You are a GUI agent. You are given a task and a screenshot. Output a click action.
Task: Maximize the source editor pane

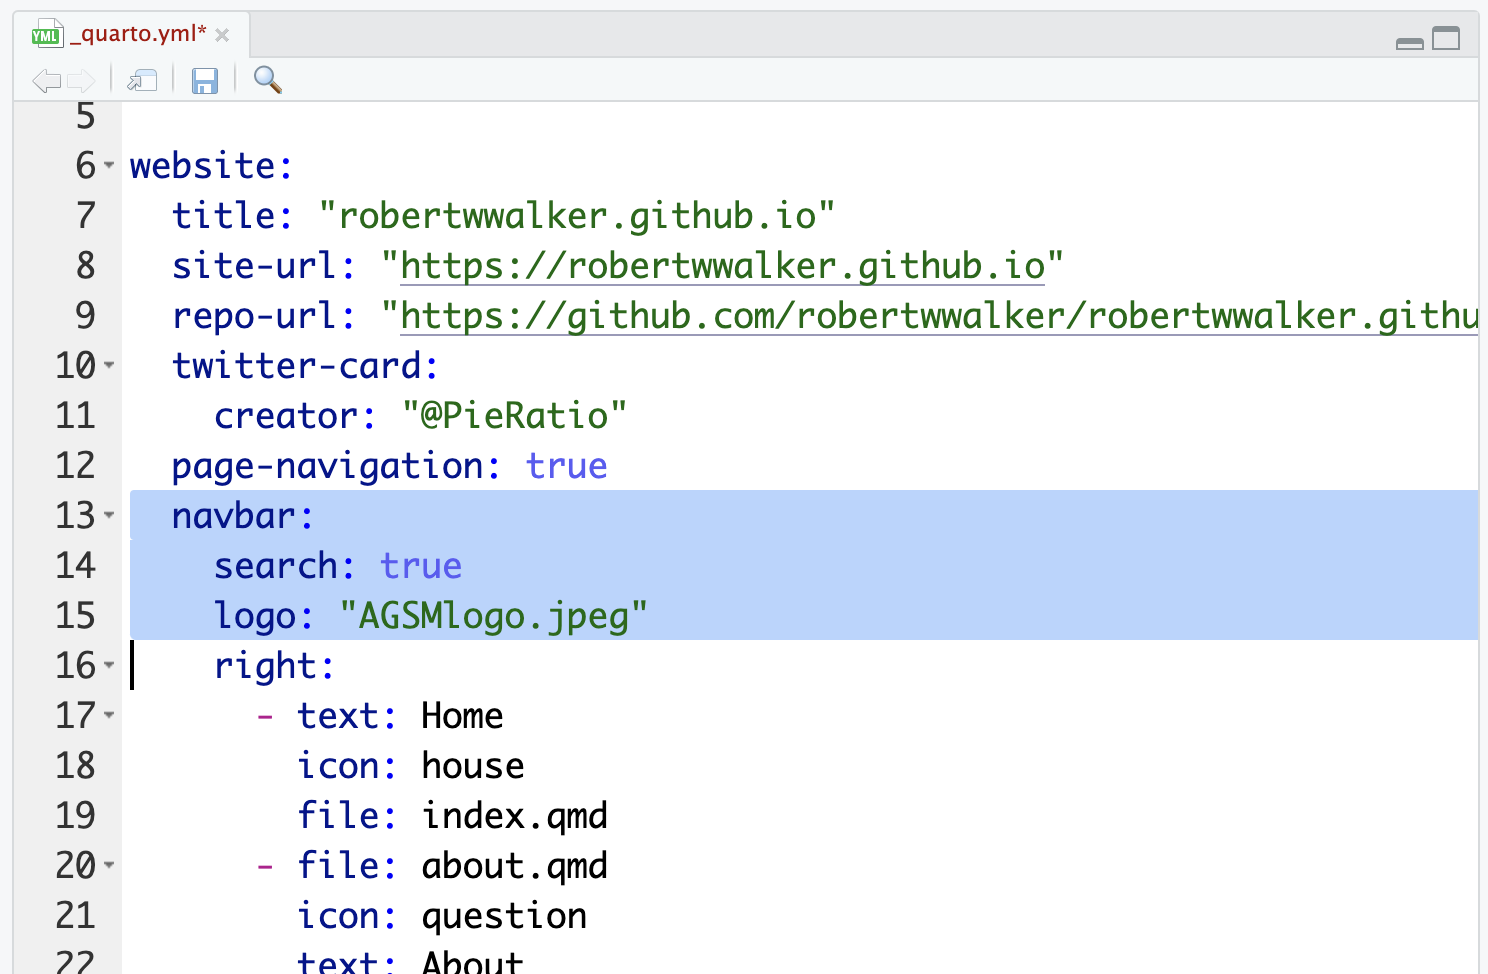1446,39
